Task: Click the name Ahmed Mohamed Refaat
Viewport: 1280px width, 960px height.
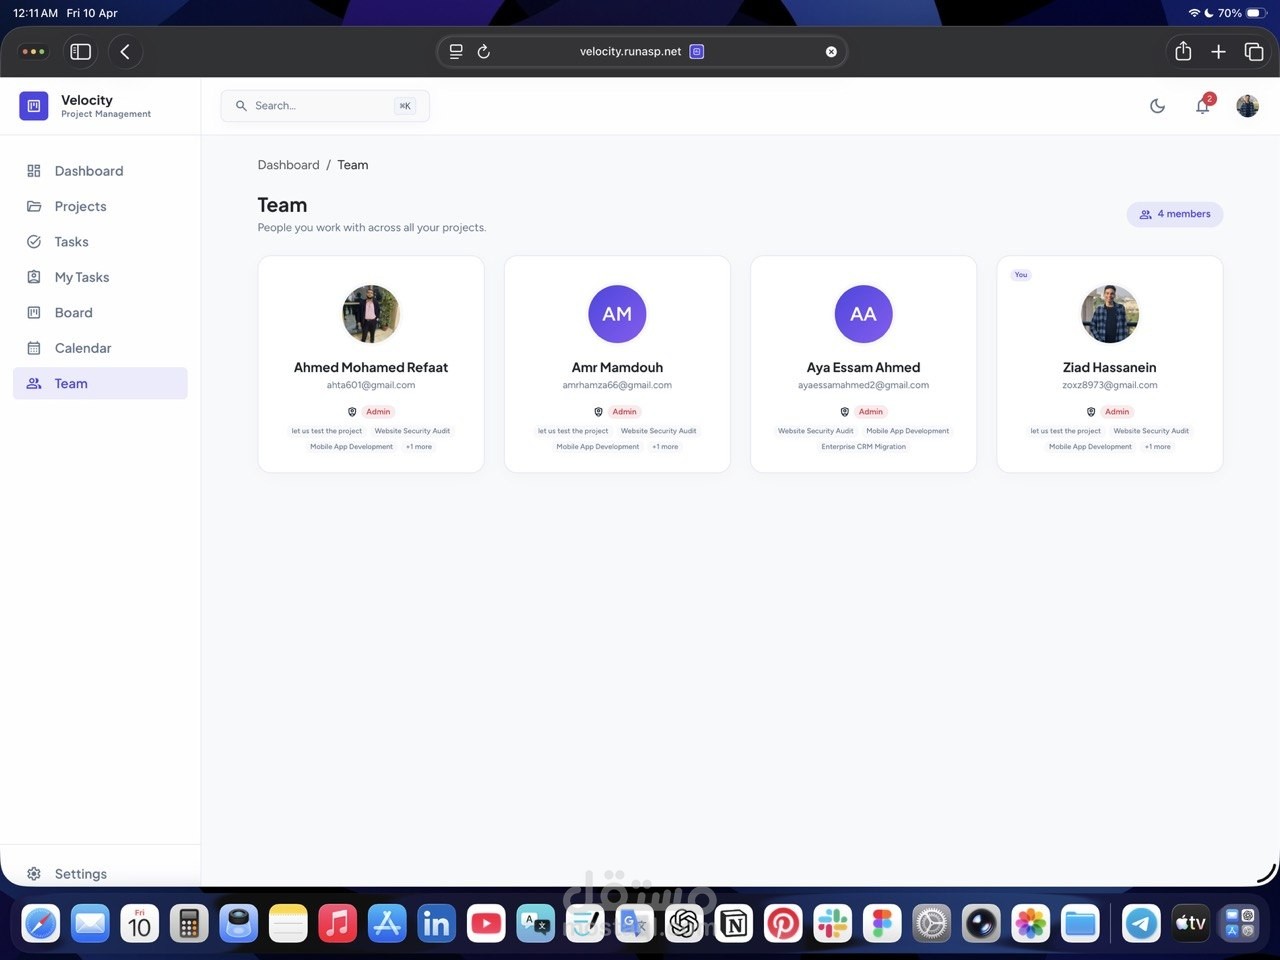Action: click(x=371, y=367)
